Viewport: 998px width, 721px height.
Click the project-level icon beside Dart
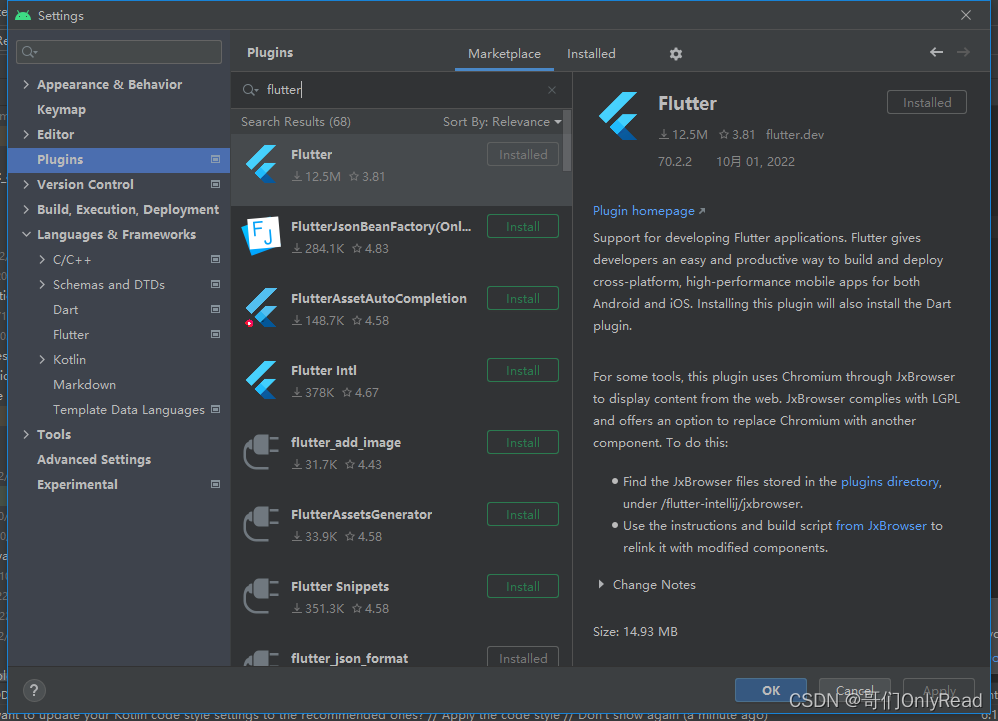point(215,309)
